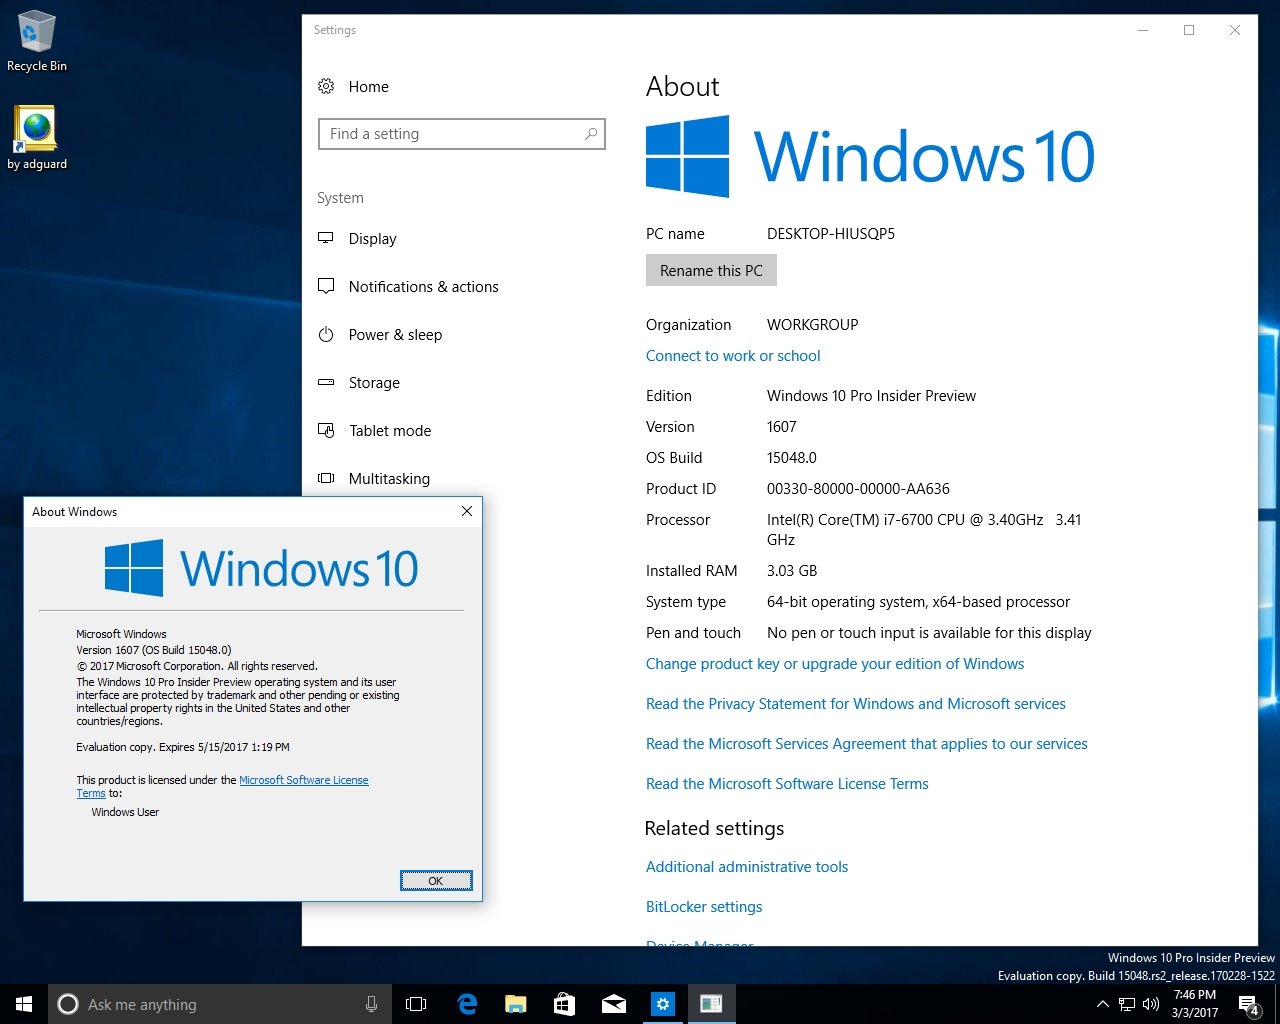Open BitLocker settings link
The width and height of the screenshot is (1280, 1024).
(704, 907)
